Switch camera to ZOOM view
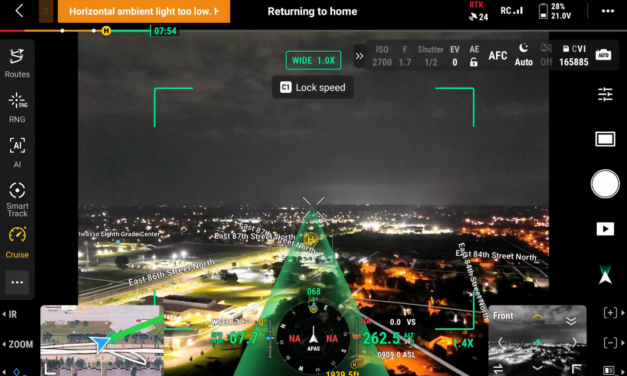Screen dimensions: 627x376 point(18,344)
